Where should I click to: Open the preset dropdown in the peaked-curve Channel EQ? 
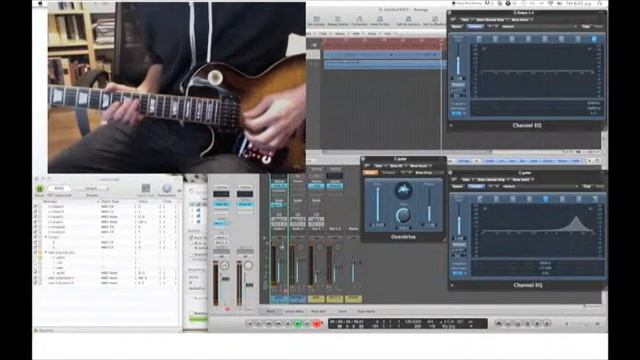pos(540,187)
